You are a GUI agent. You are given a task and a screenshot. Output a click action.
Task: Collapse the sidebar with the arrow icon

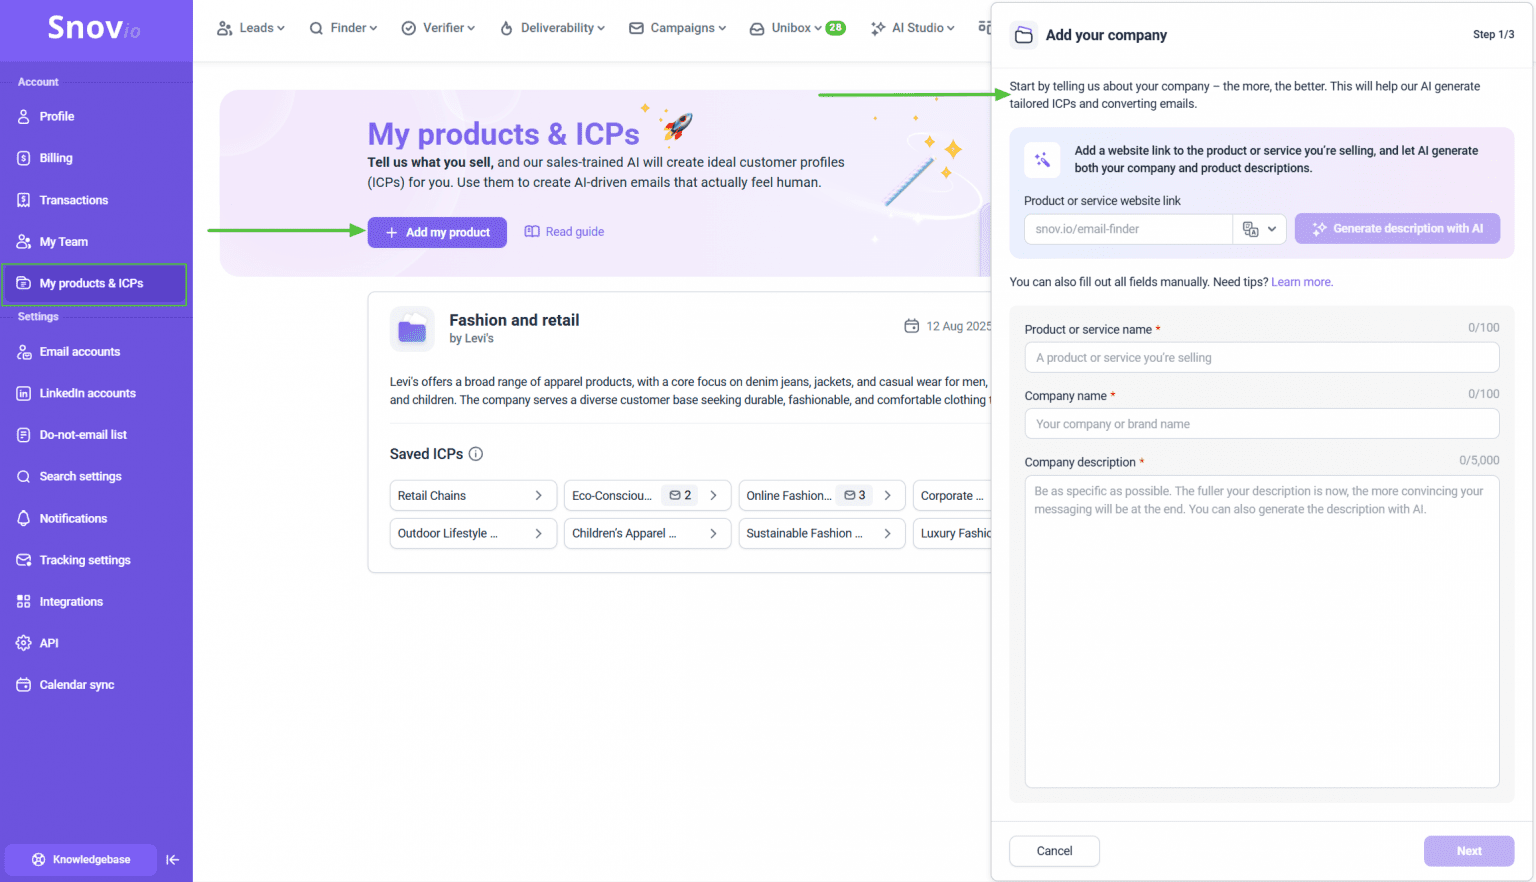pyautogui.click(x=172, y=860)
